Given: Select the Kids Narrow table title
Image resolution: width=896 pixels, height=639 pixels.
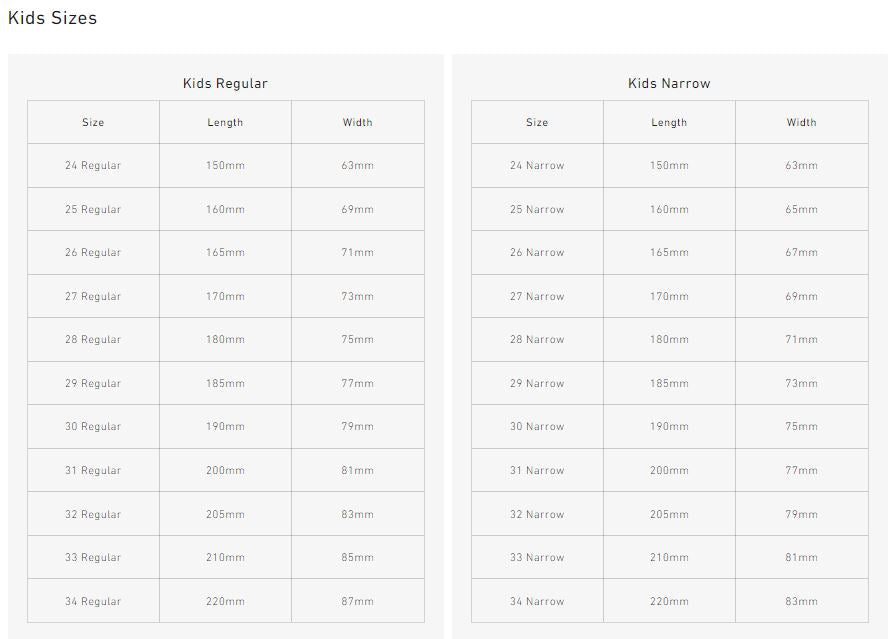Looking at the screenshot, I should 669,83.
